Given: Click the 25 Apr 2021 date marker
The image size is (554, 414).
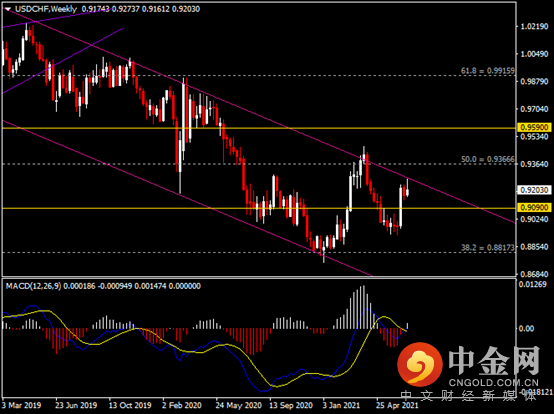Looking at the screenshot, I should (397, 405).
